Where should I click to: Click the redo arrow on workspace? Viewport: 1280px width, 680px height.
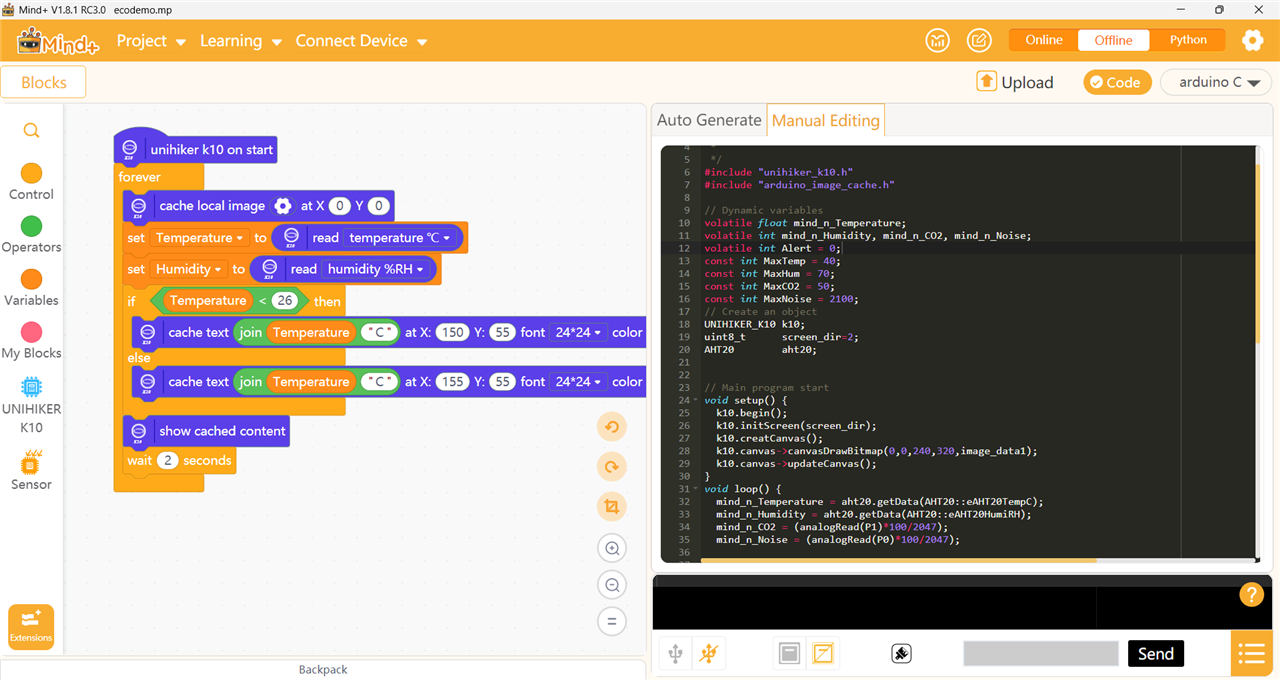point(612,467)
